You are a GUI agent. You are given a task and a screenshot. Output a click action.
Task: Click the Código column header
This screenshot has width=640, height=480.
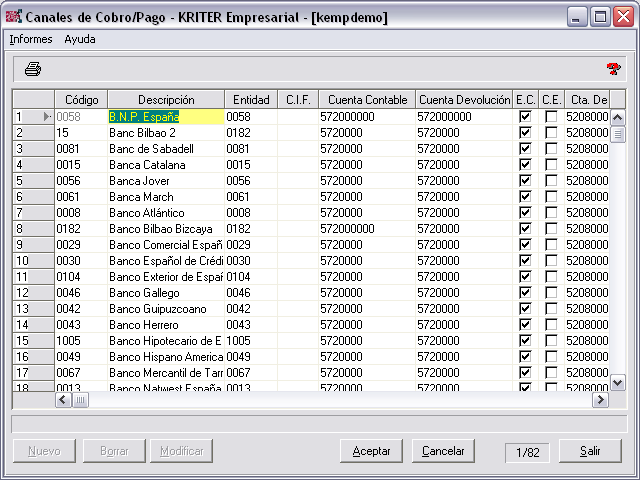[x=81, y=100]
